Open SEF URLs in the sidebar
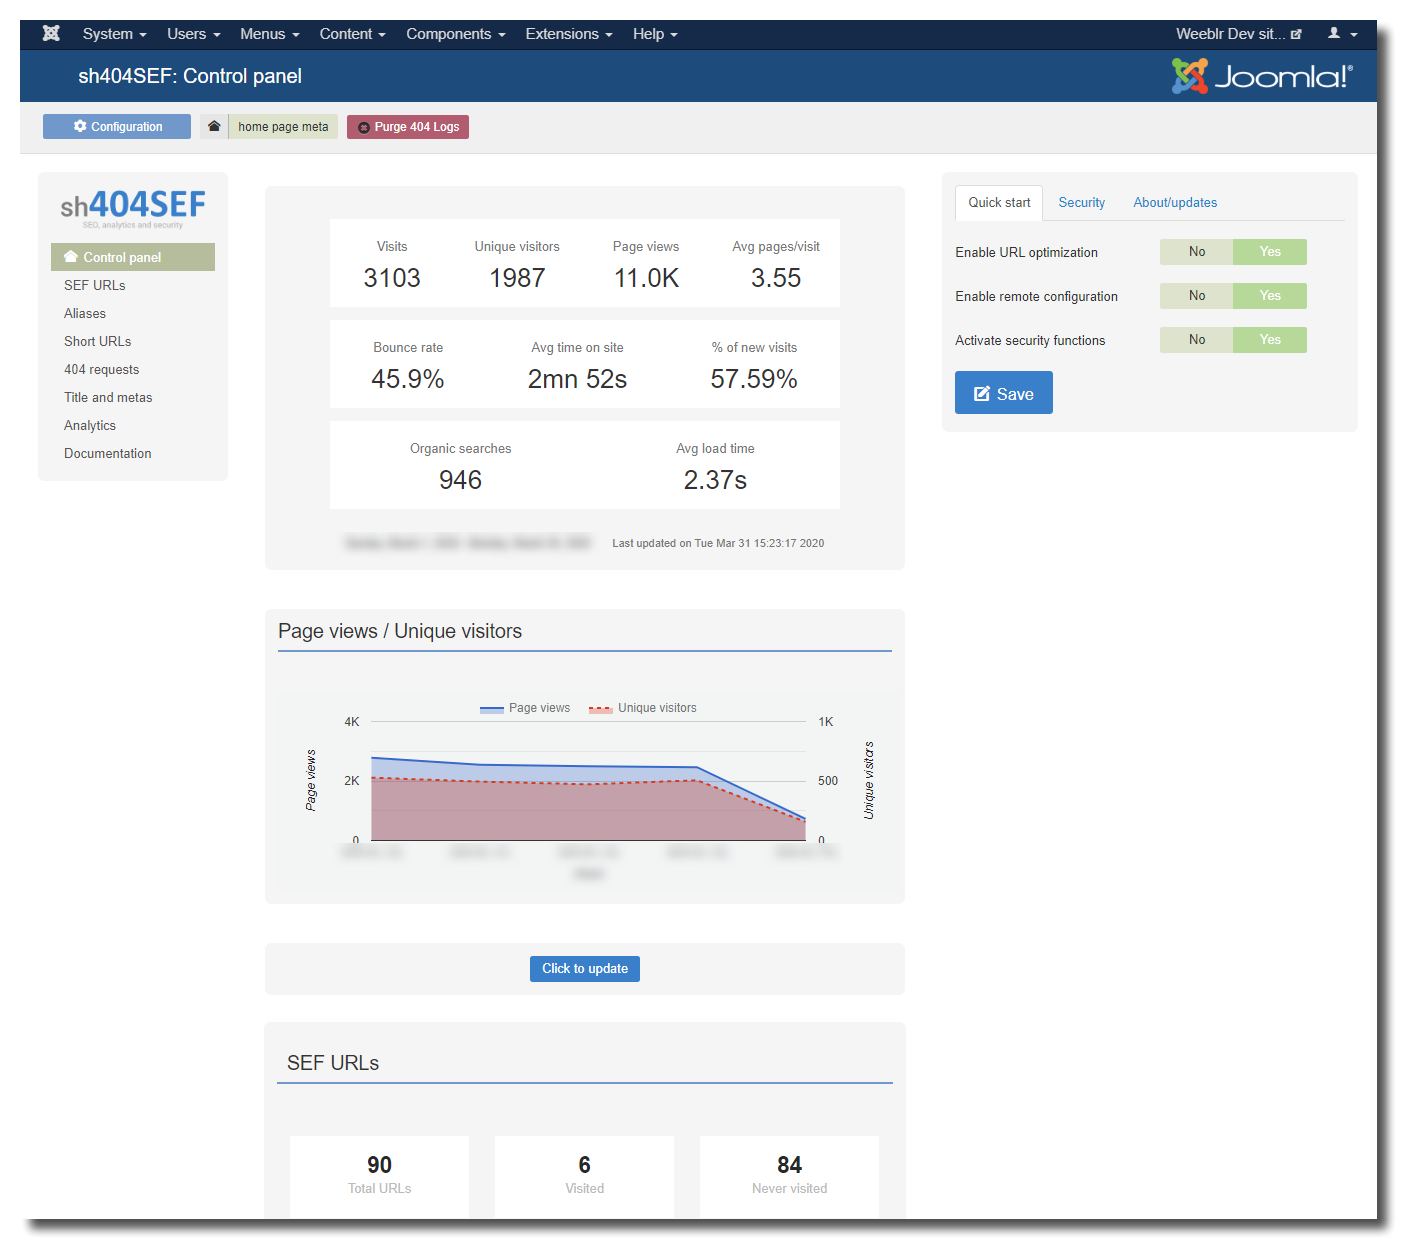This screenshot has width=1407, height=1249. coord(95,285)
